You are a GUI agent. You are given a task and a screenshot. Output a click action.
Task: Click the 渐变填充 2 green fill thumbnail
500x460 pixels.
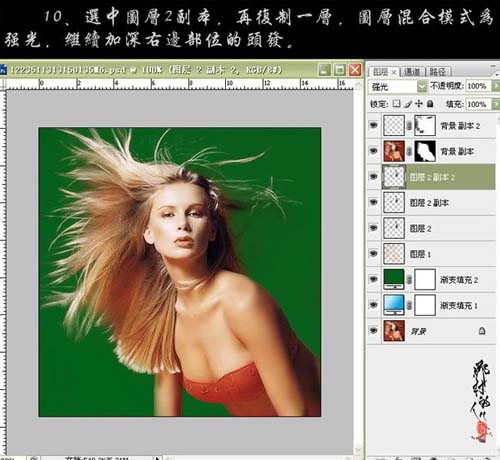click(x=394, y=279)
